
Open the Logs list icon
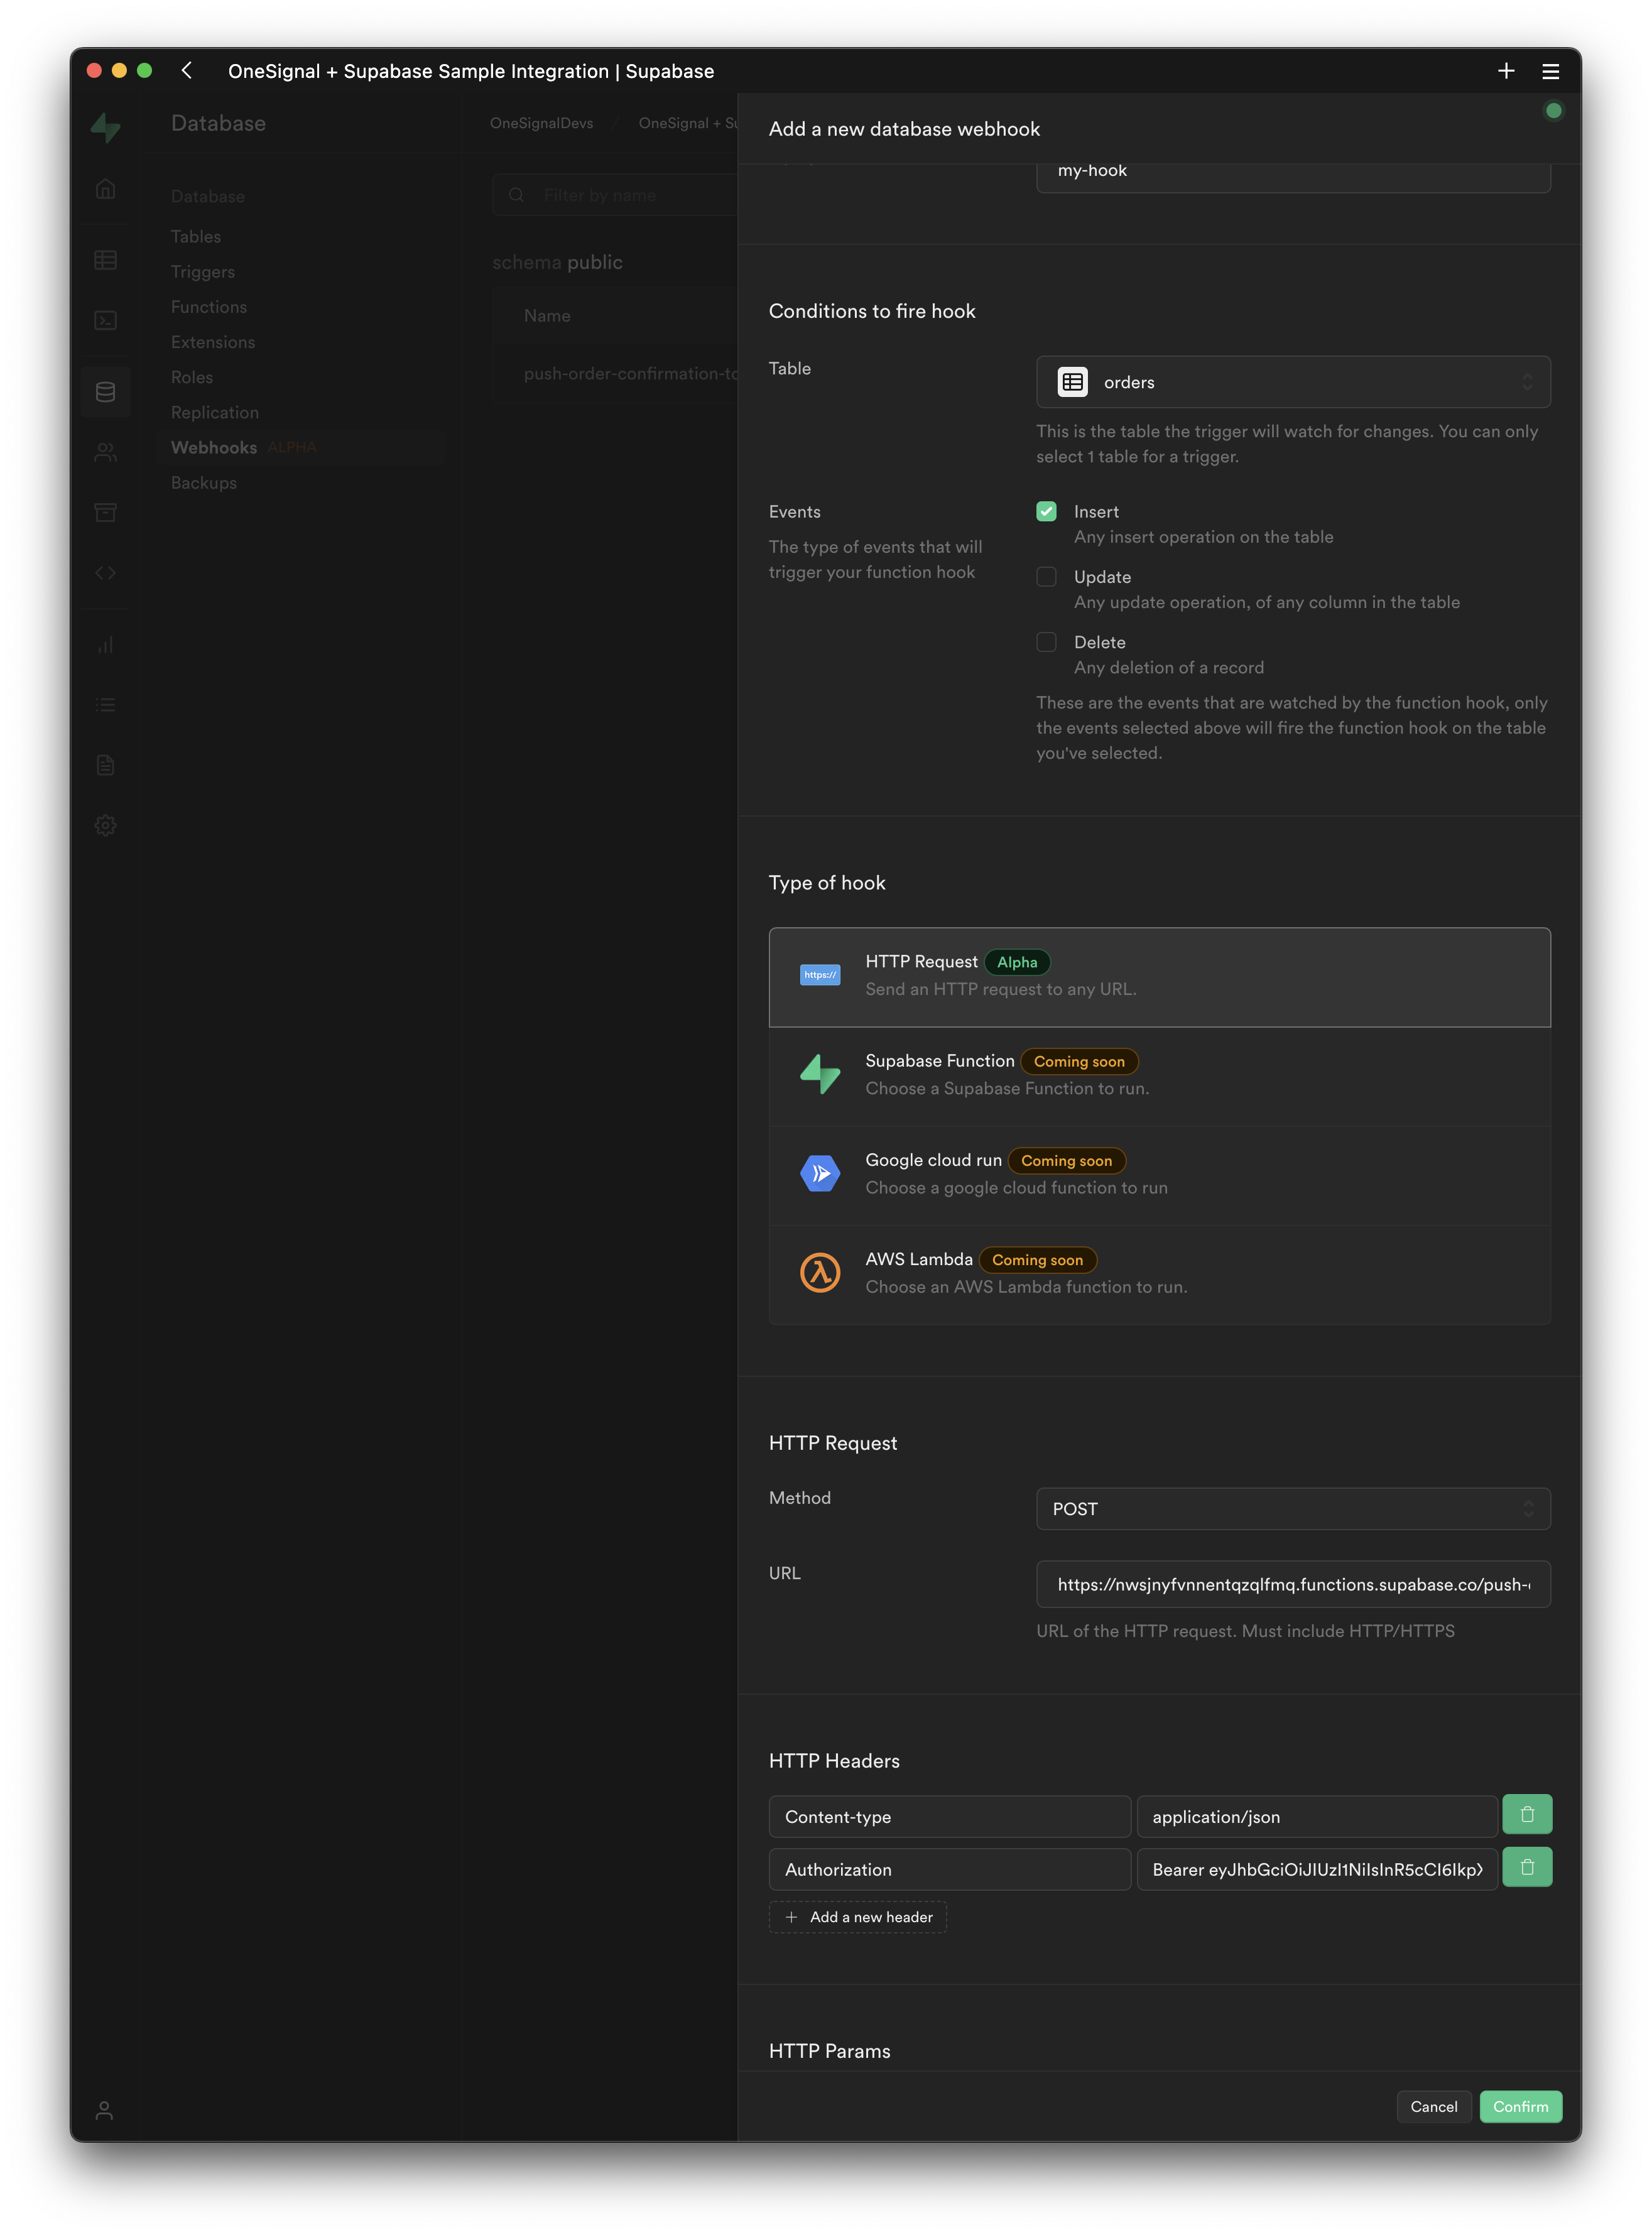coord(105,705)
